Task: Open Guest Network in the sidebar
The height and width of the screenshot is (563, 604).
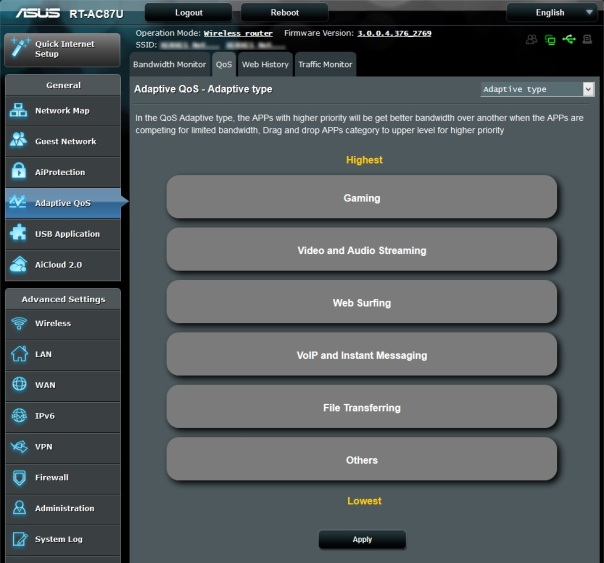Action: [63, 141]
